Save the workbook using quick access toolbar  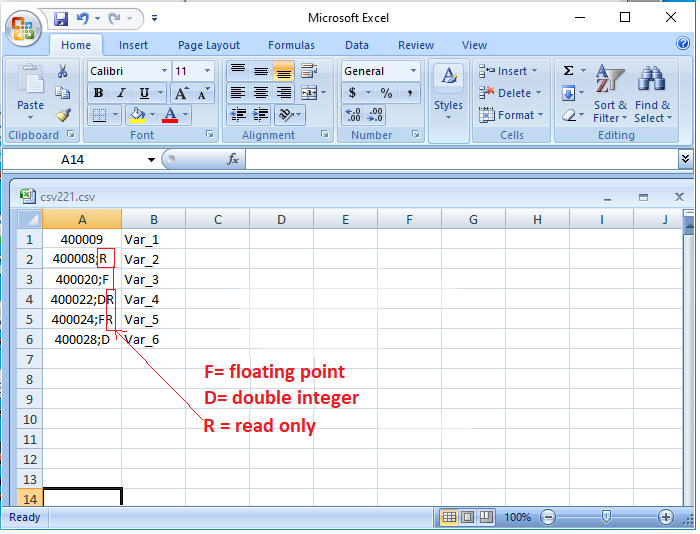tap(61, 19)
